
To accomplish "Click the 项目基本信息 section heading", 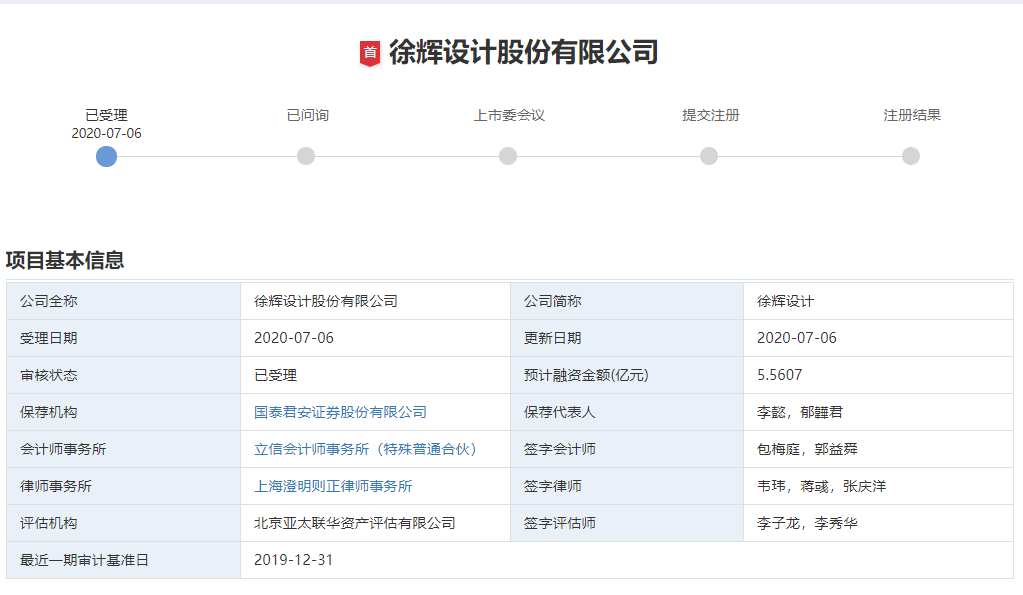I will [65, 260].
